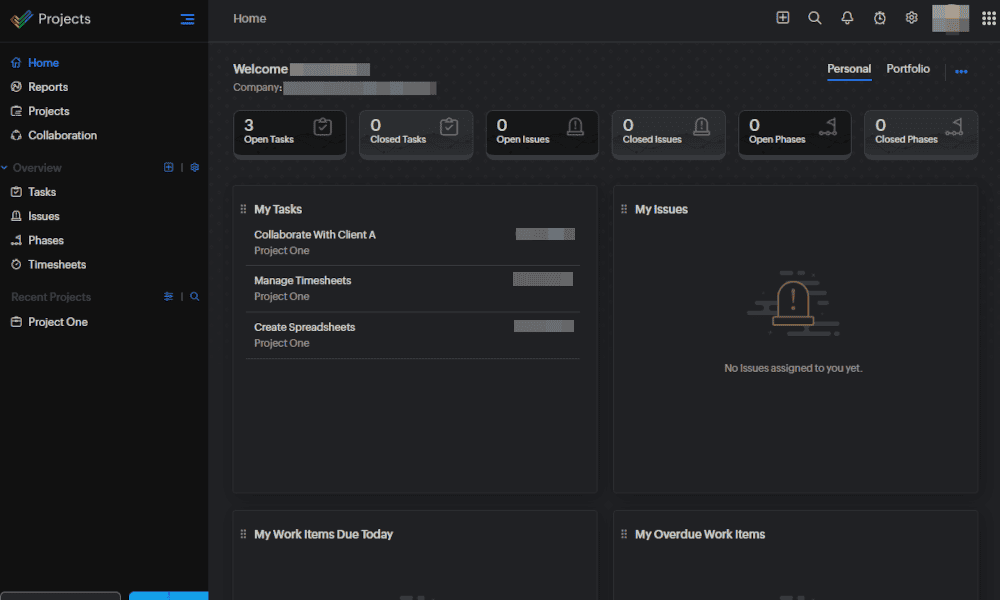Image resolution: width=1000 pixels, height=600 pixels.
Task: Open the quick add plus icon
Action: tap(783, 18)
